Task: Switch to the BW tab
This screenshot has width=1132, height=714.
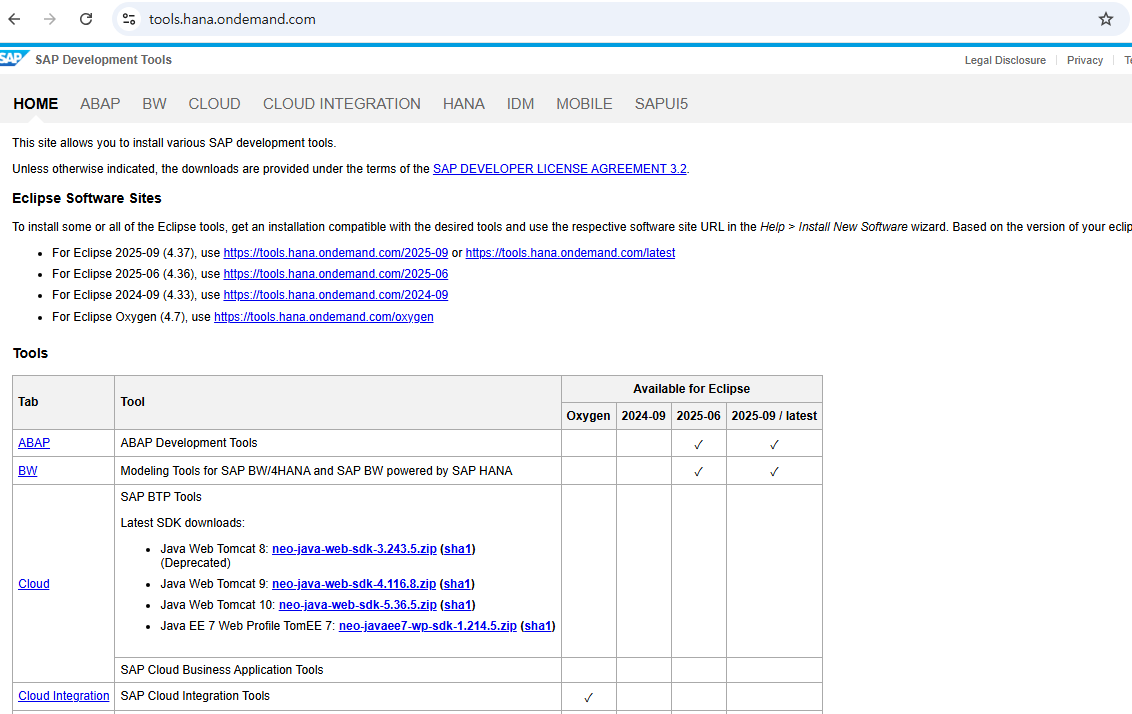Action: [x=154, y=104]
